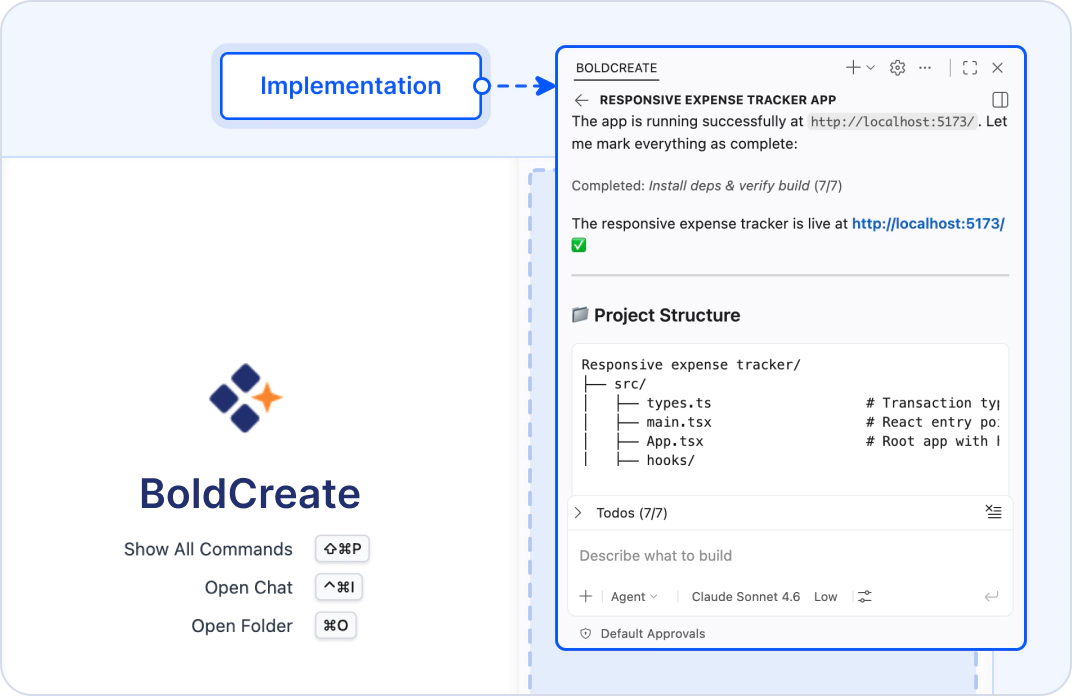This screenshot has width=1072, height=696.
Task: Clear the todos list icon
Action: pos(993,511)
